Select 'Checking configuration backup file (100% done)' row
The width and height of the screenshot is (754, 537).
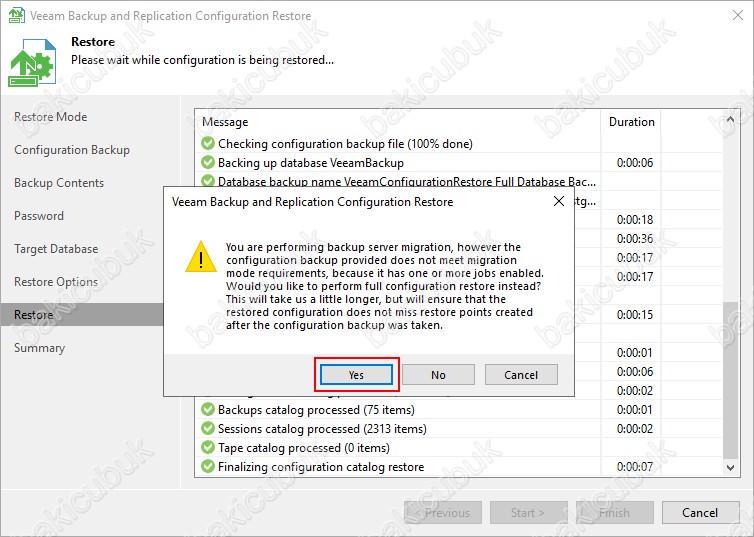(459, 144)
